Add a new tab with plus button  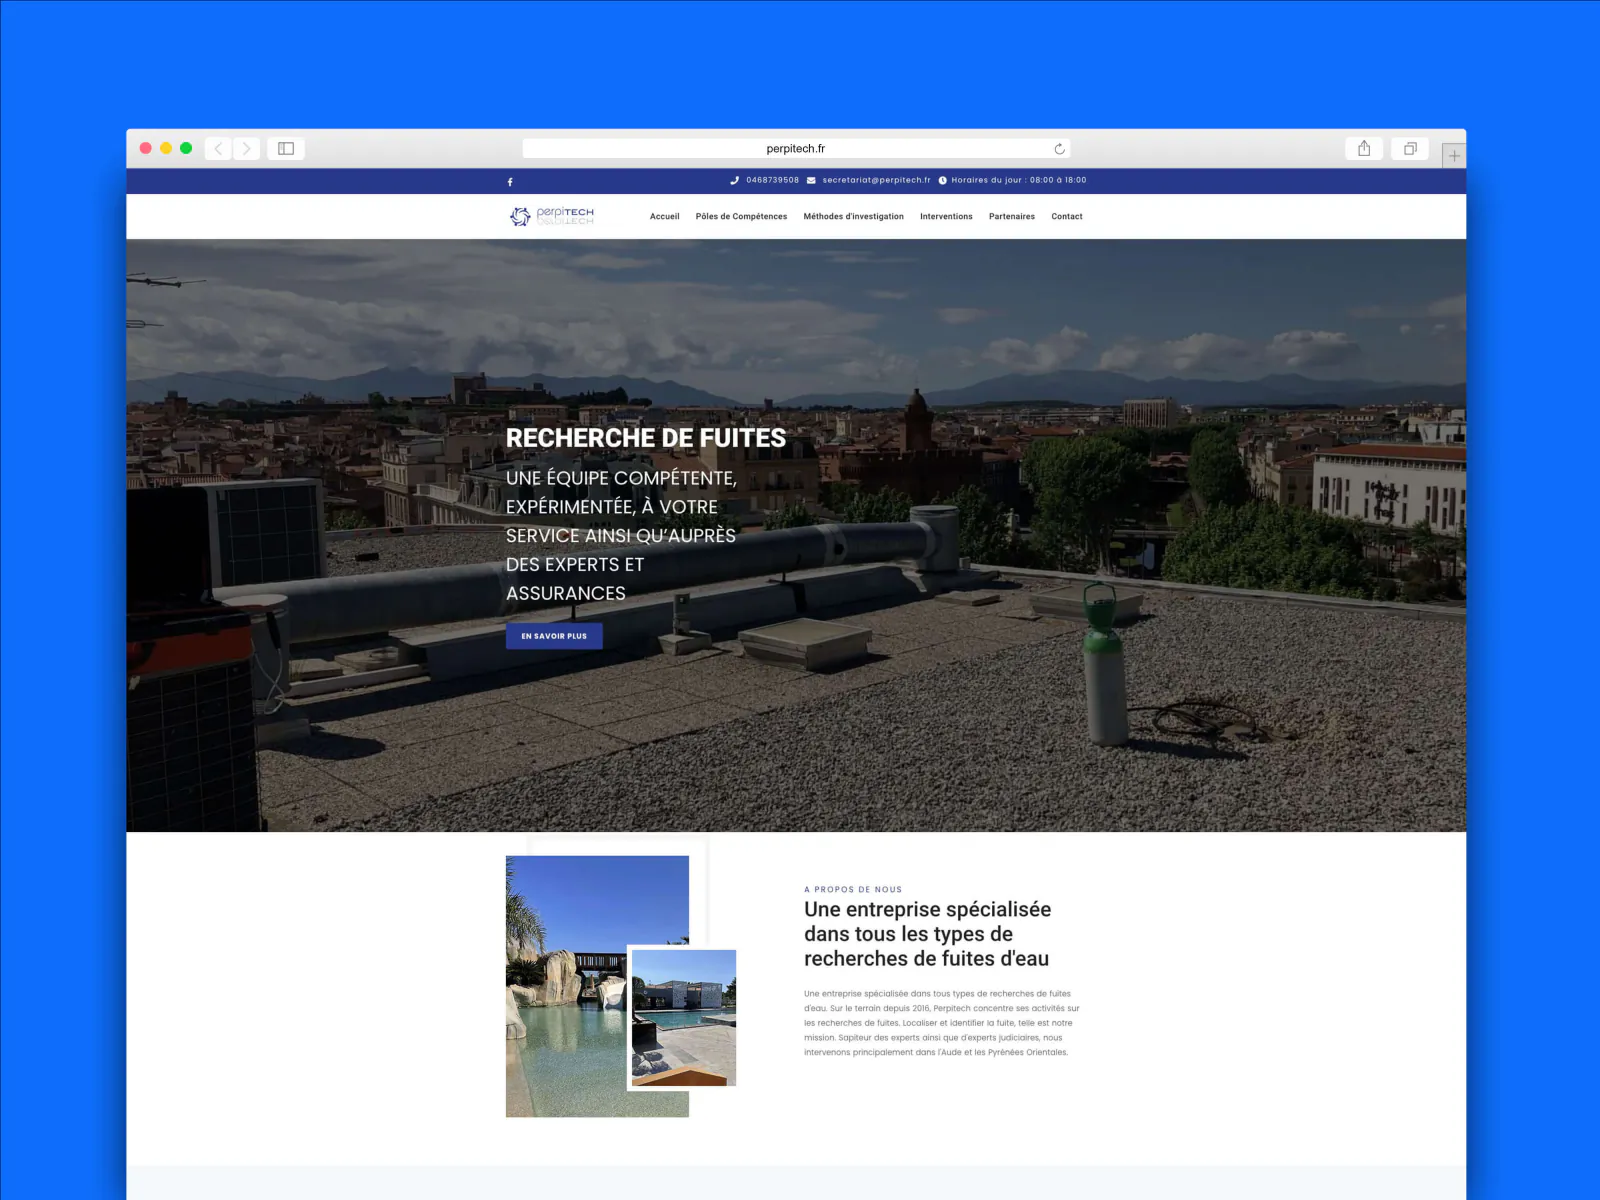[1454, 155]
